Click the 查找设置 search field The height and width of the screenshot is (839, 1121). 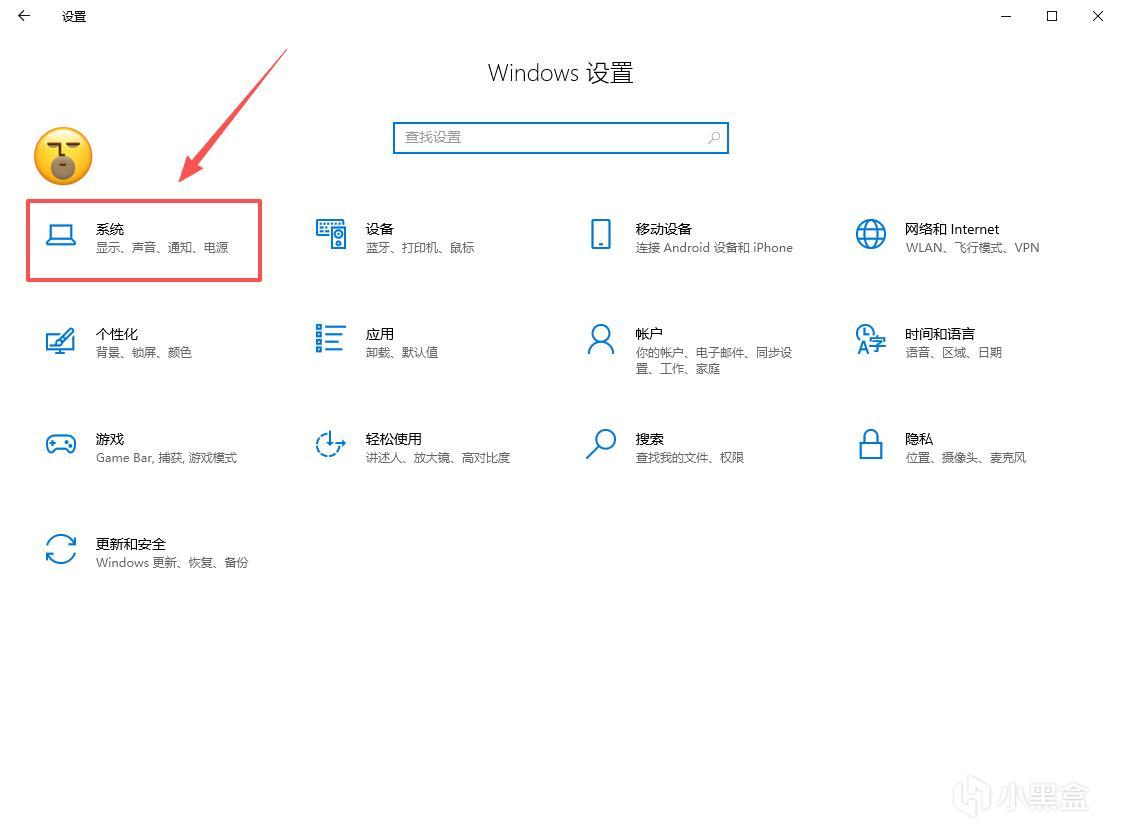point(560,138)
